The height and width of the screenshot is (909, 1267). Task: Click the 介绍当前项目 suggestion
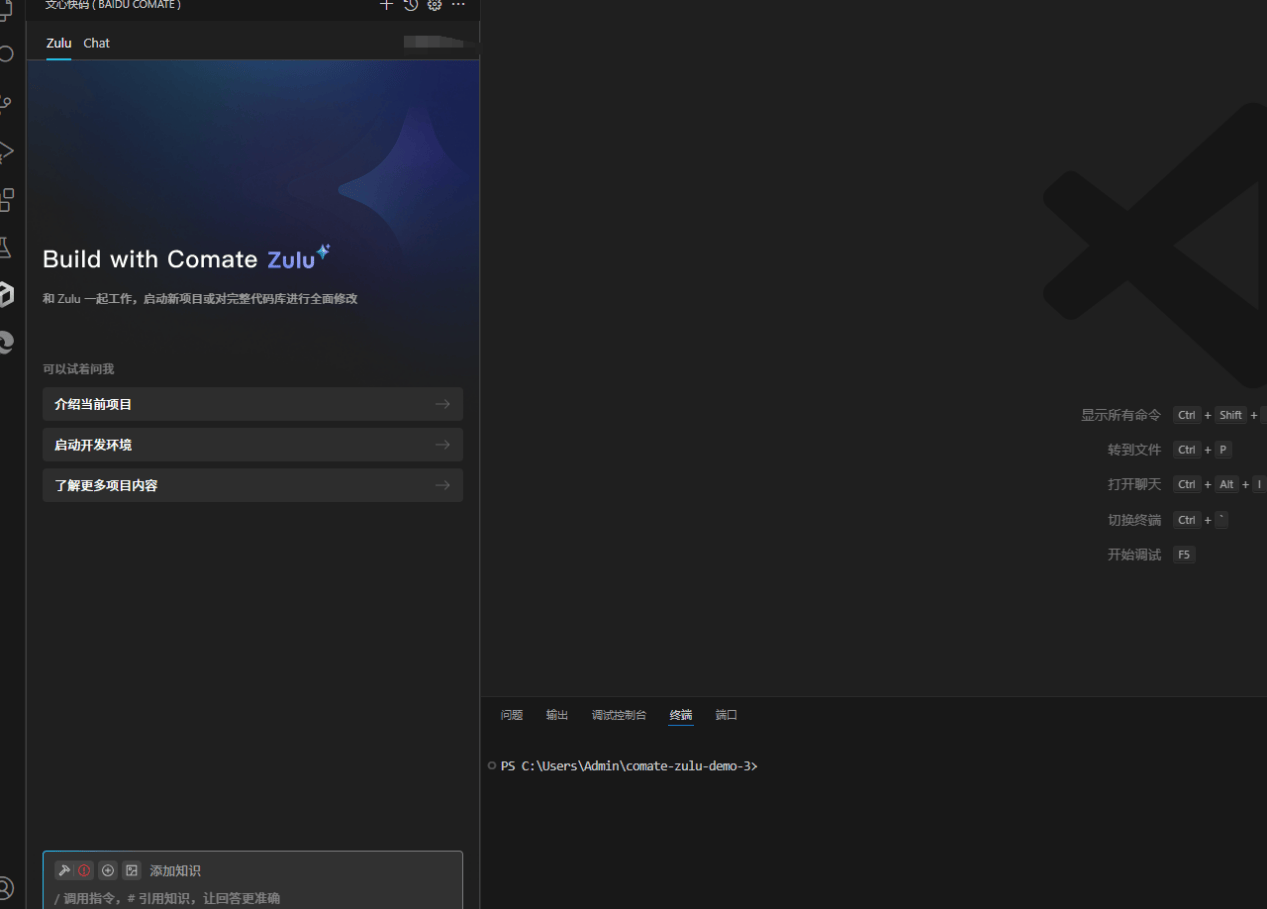[253, 404]
